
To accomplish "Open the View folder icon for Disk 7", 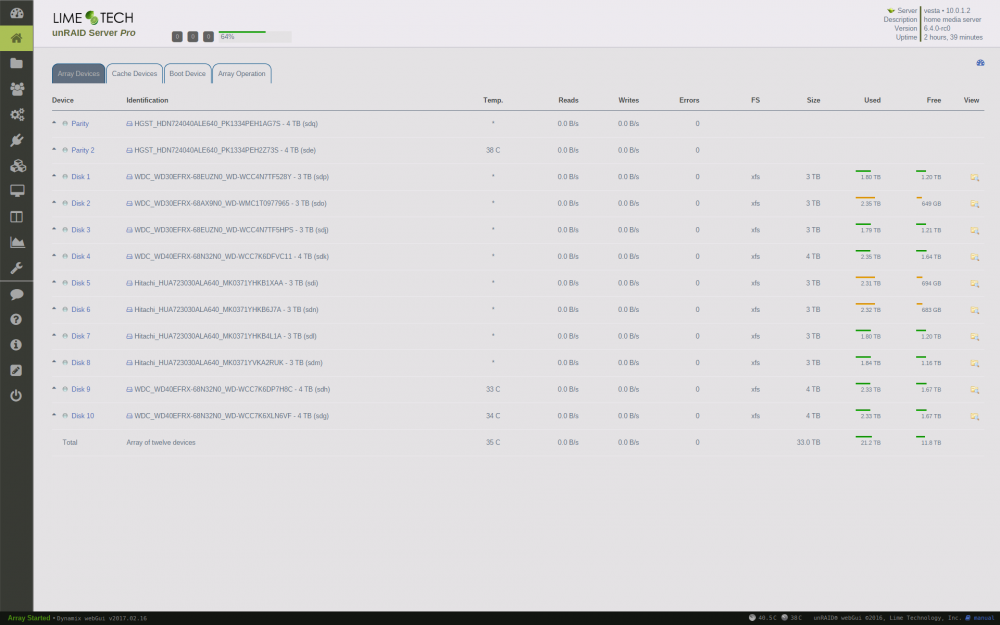I will pyautogui.click(x=974, y=337).
